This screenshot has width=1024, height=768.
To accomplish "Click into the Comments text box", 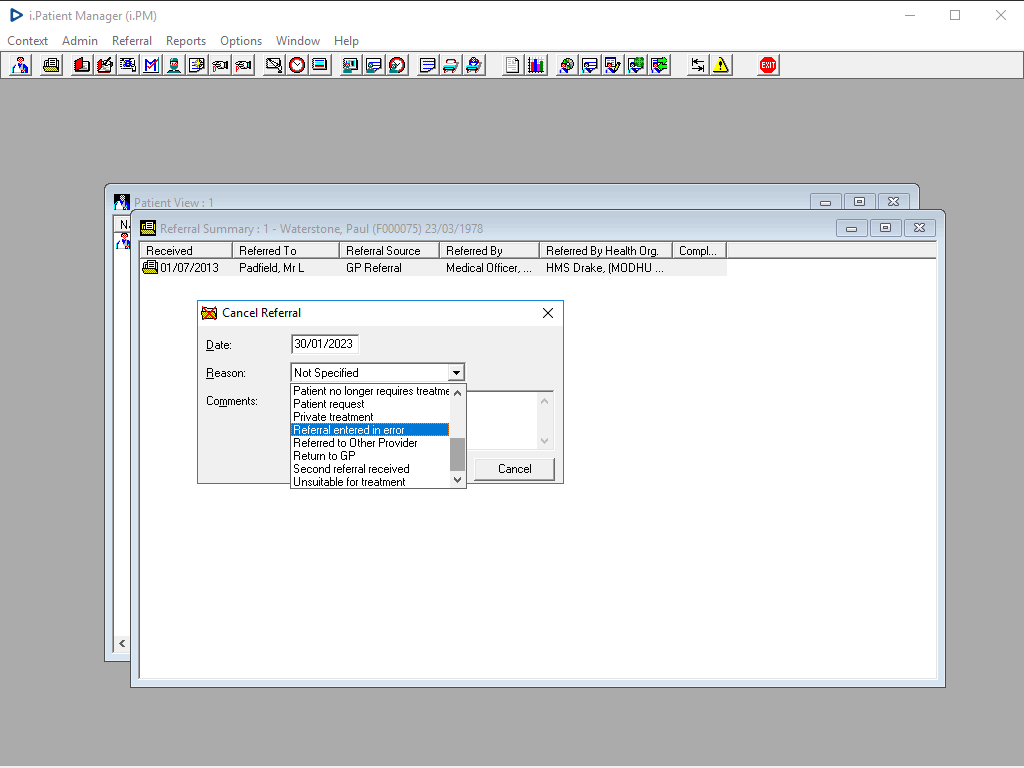I will tap(501, 420).
